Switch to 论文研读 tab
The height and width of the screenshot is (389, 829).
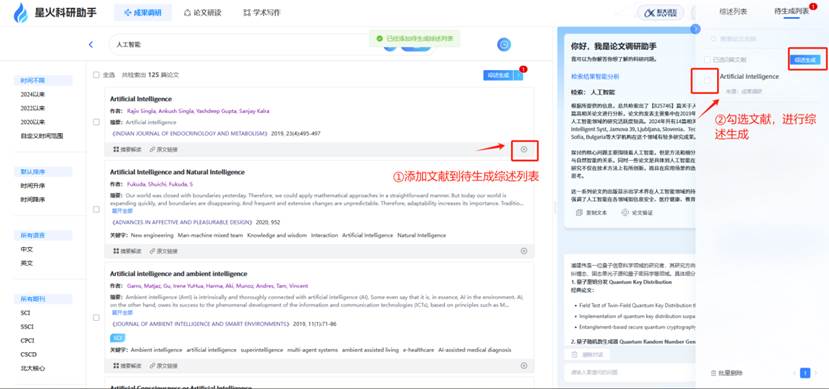click(x=203, y=13)
